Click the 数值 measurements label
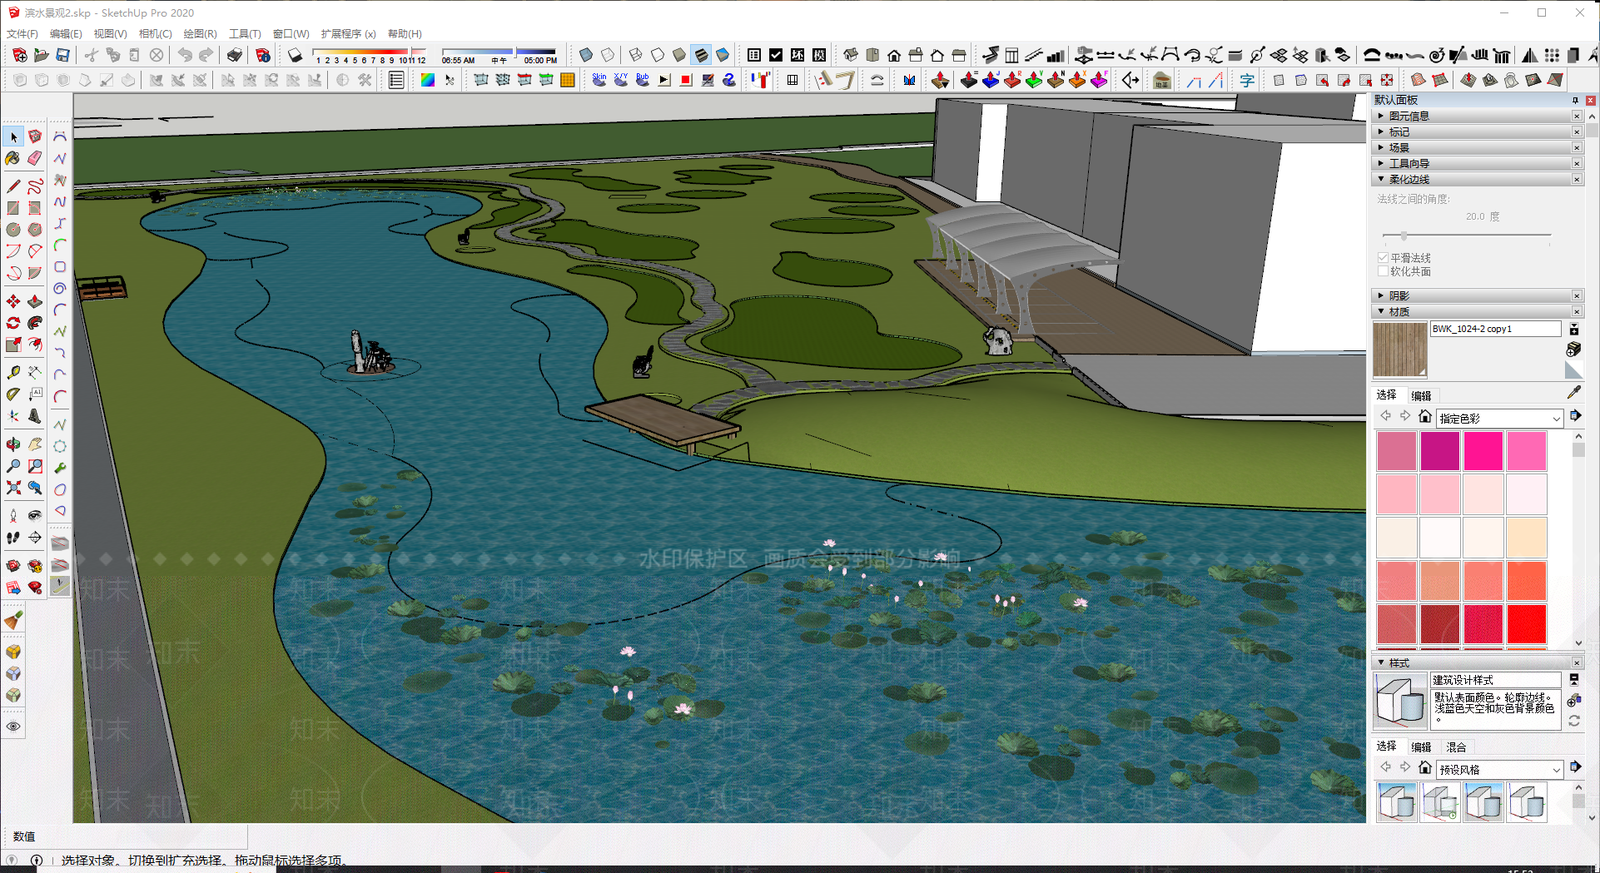Image resolution: width=1600 pixels, height=873 pixels. (x=24, y=837)
